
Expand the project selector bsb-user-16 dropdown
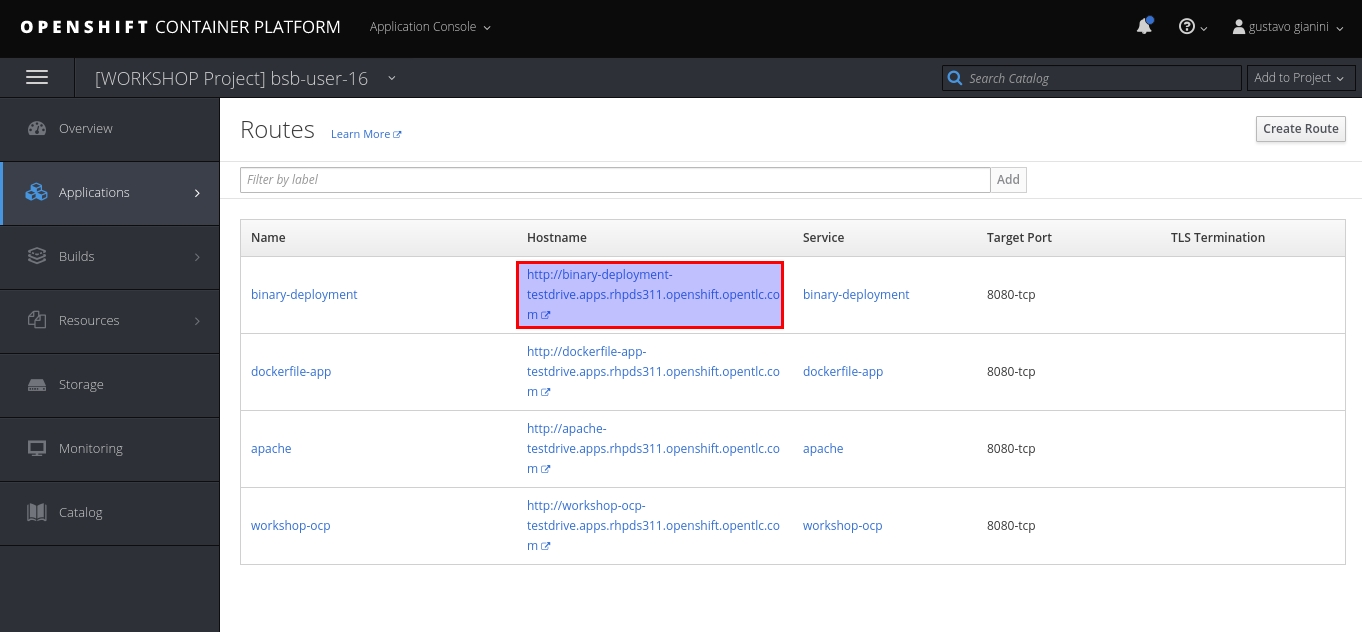391,78
